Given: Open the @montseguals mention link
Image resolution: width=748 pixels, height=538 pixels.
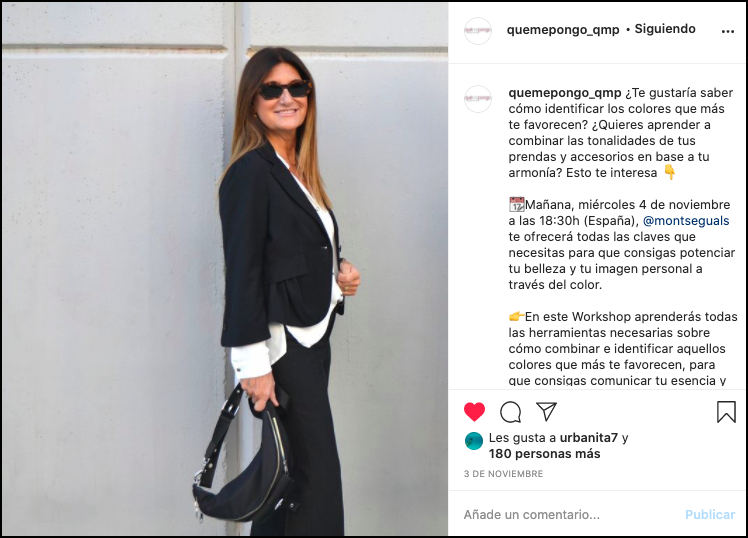Looking at the screenshot, I should click(x=686, y=221).
